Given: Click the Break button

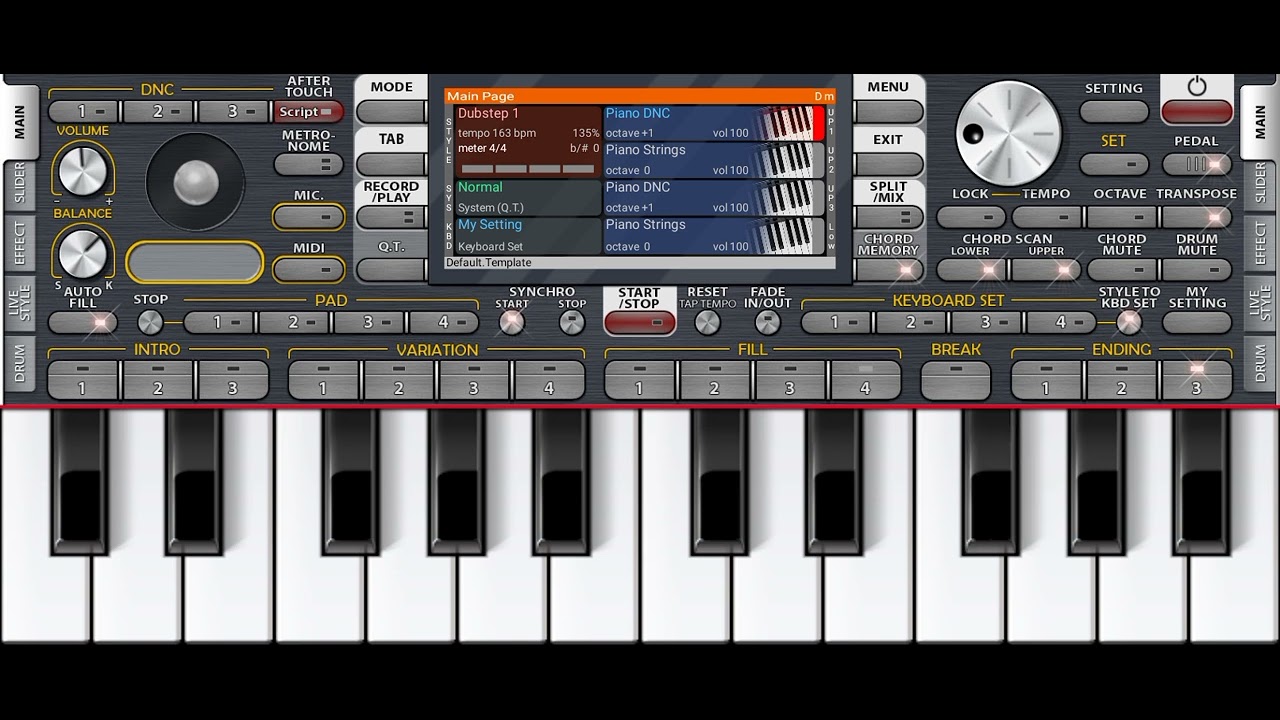Looking at the screenshot, I should (956, 380).
